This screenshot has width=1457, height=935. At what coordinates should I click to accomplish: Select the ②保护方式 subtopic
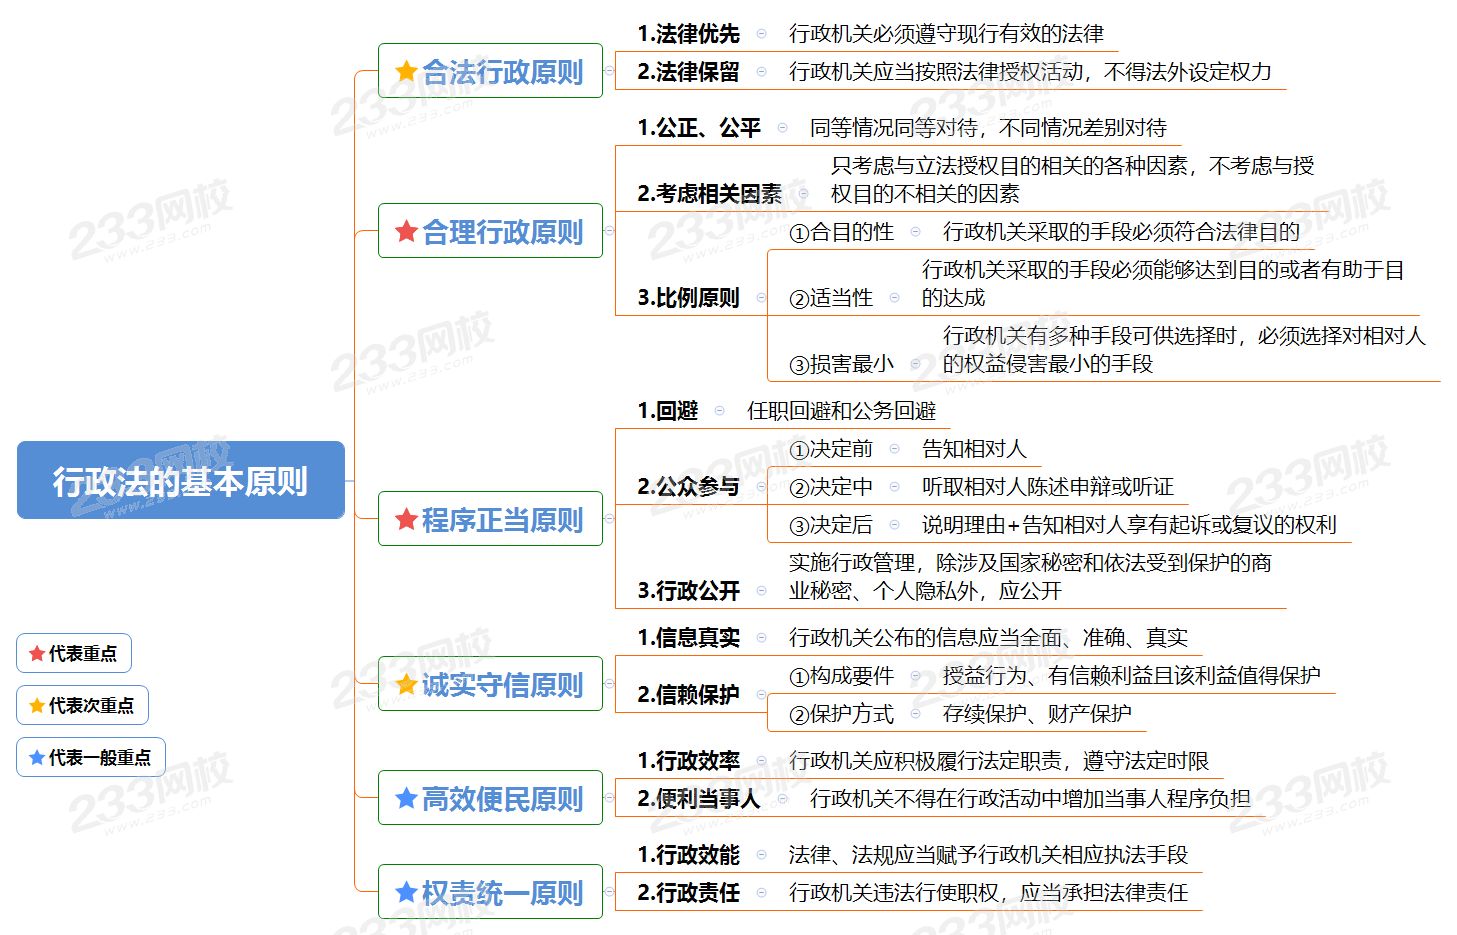click(841, 714)
